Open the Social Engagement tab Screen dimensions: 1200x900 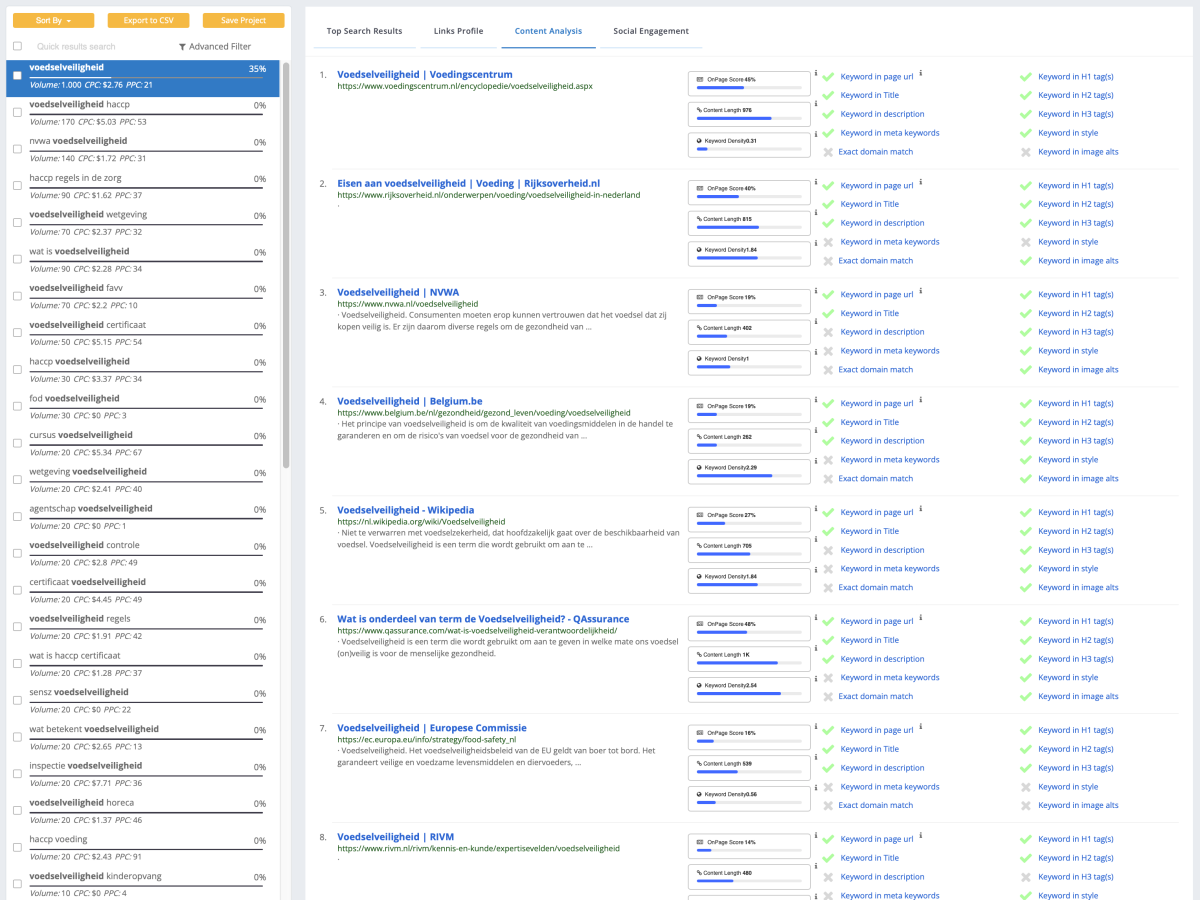coord(650,31)
